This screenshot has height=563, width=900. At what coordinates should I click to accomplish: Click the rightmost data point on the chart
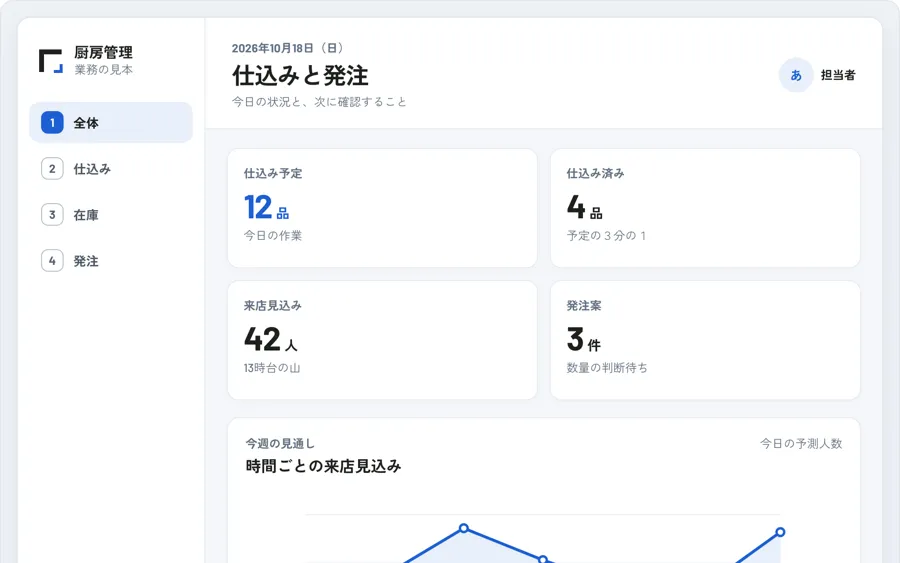[780, 532]
